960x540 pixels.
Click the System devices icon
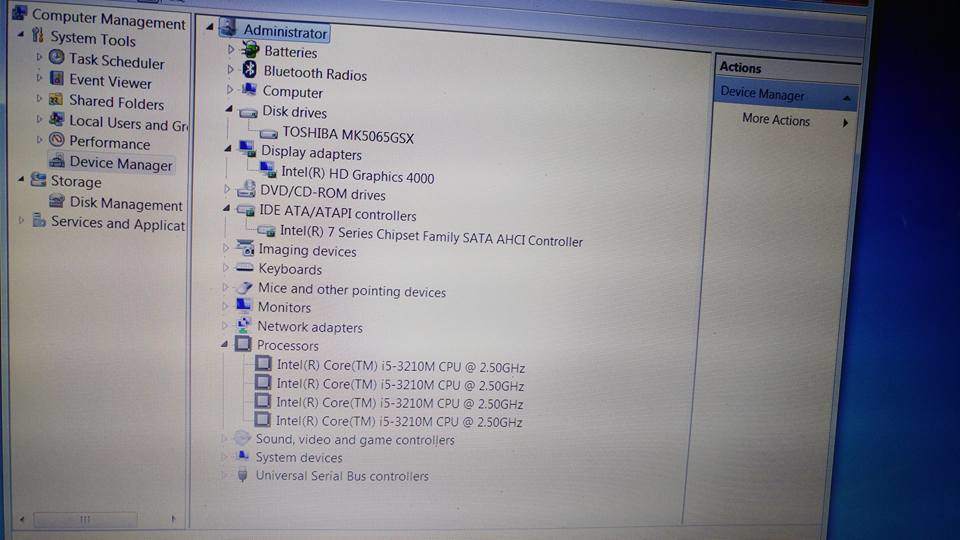pos(242,456)
